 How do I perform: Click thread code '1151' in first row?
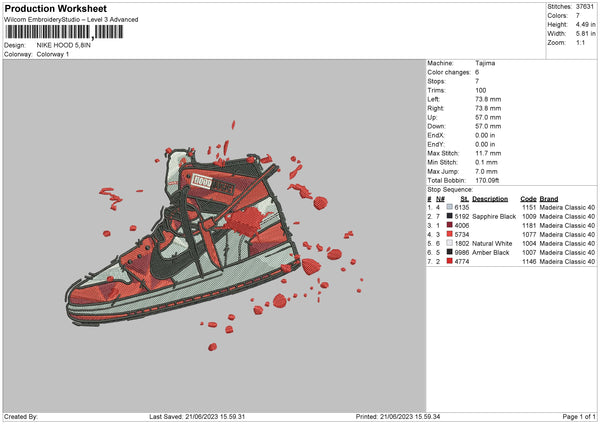coord(529,207)
